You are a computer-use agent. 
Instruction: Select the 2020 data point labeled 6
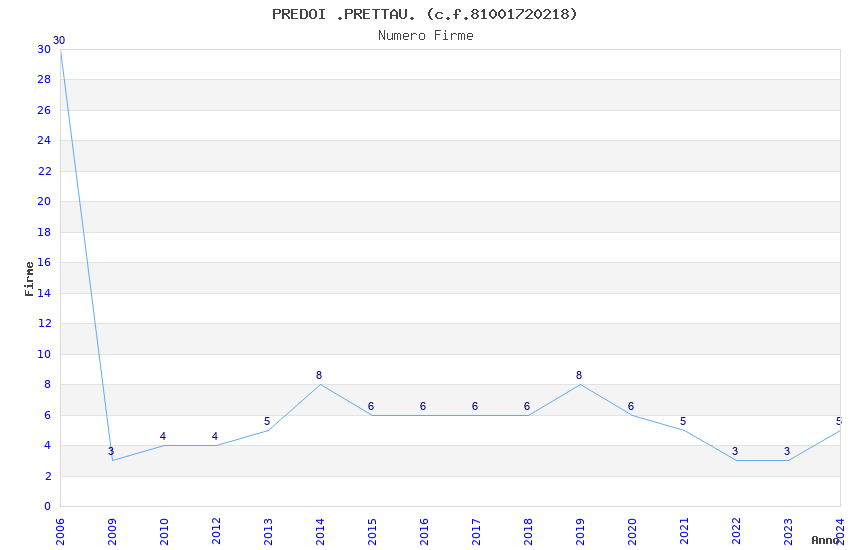click(633, 415)
